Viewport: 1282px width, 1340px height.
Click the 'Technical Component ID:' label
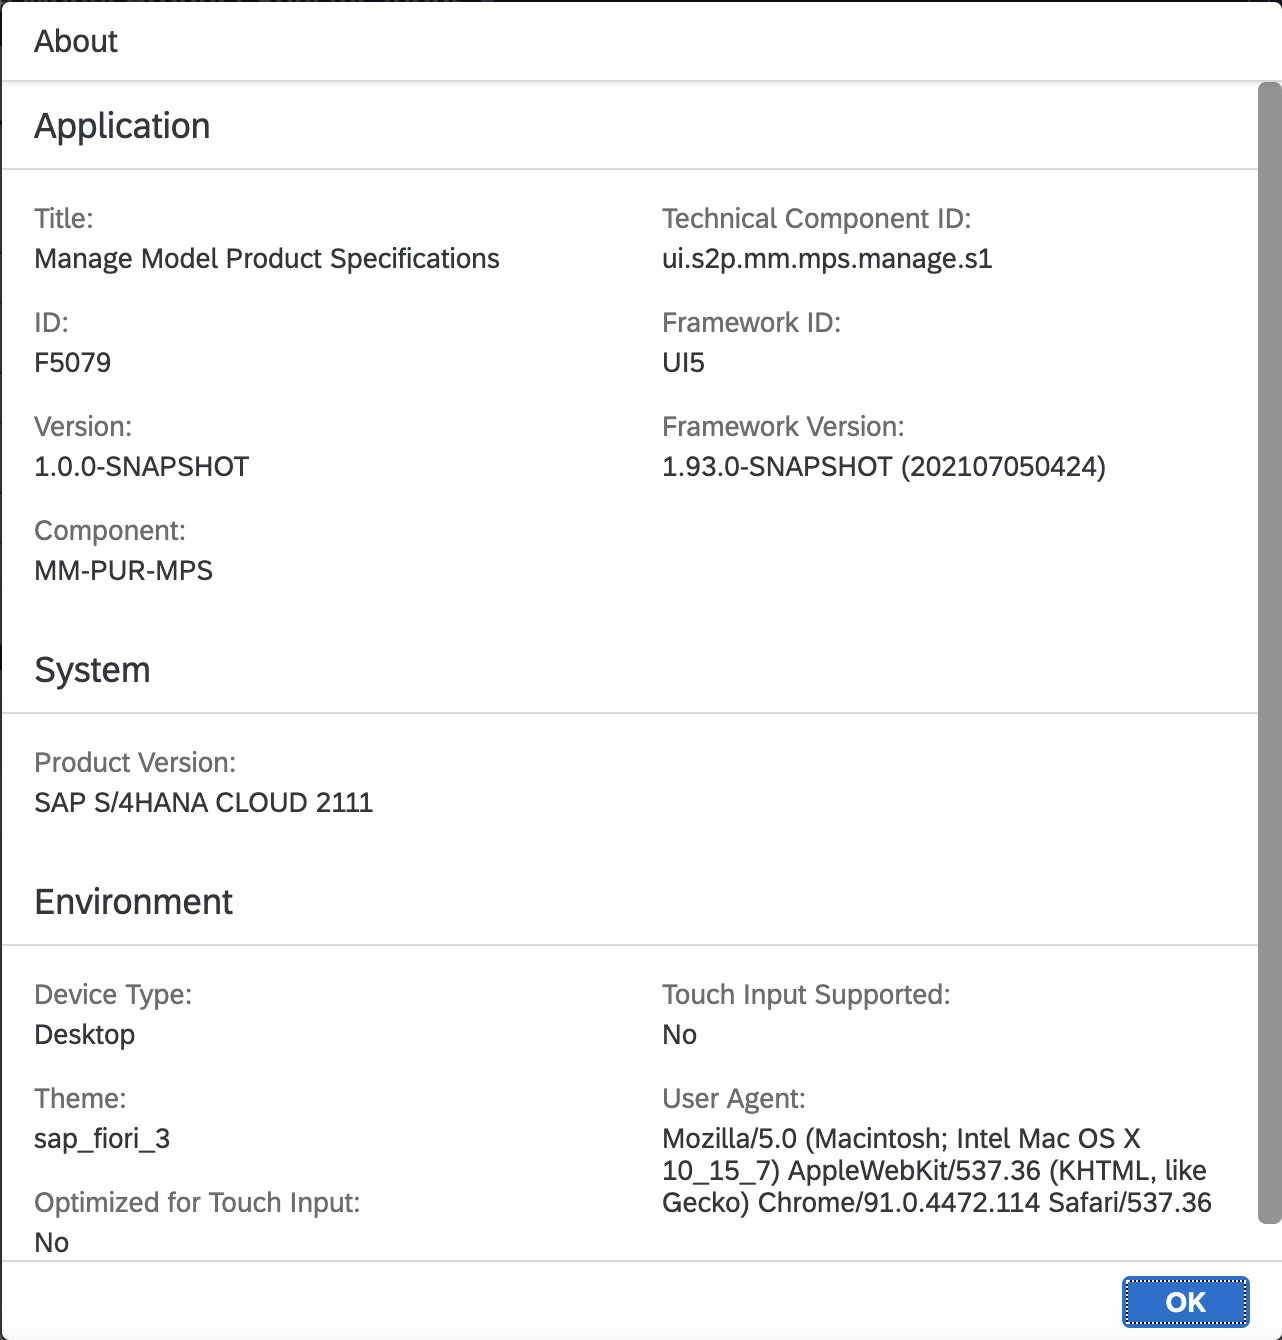(x=817, y=219)
